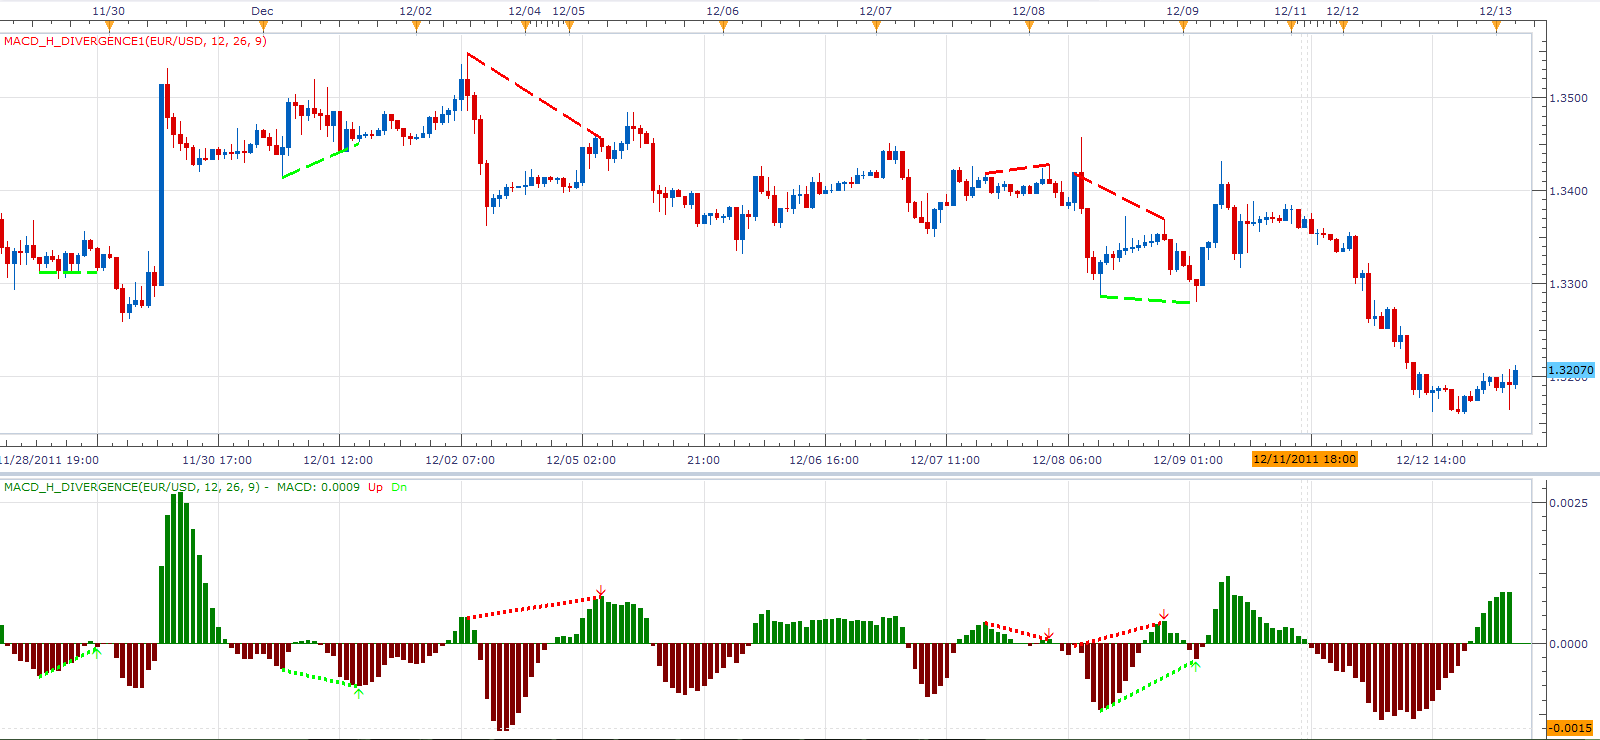Click the highlighted 12/11/2011 18:00 time label
The image size is (1600, 740).
pos(1305,459)
